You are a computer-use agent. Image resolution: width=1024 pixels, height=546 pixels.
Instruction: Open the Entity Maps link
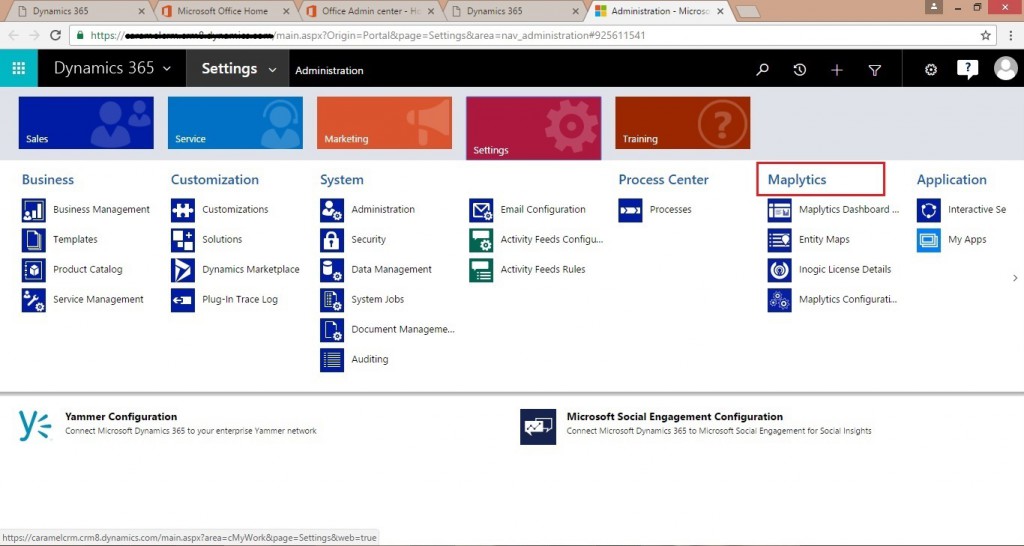(824, 240)
